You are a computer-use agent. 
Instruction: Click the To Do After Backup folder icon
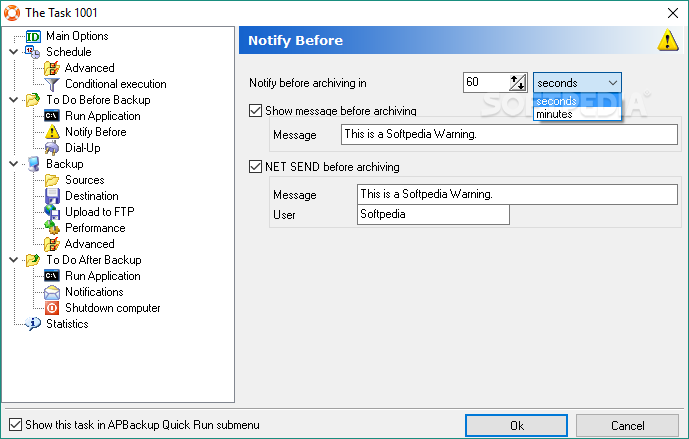(x=33, y=260)
